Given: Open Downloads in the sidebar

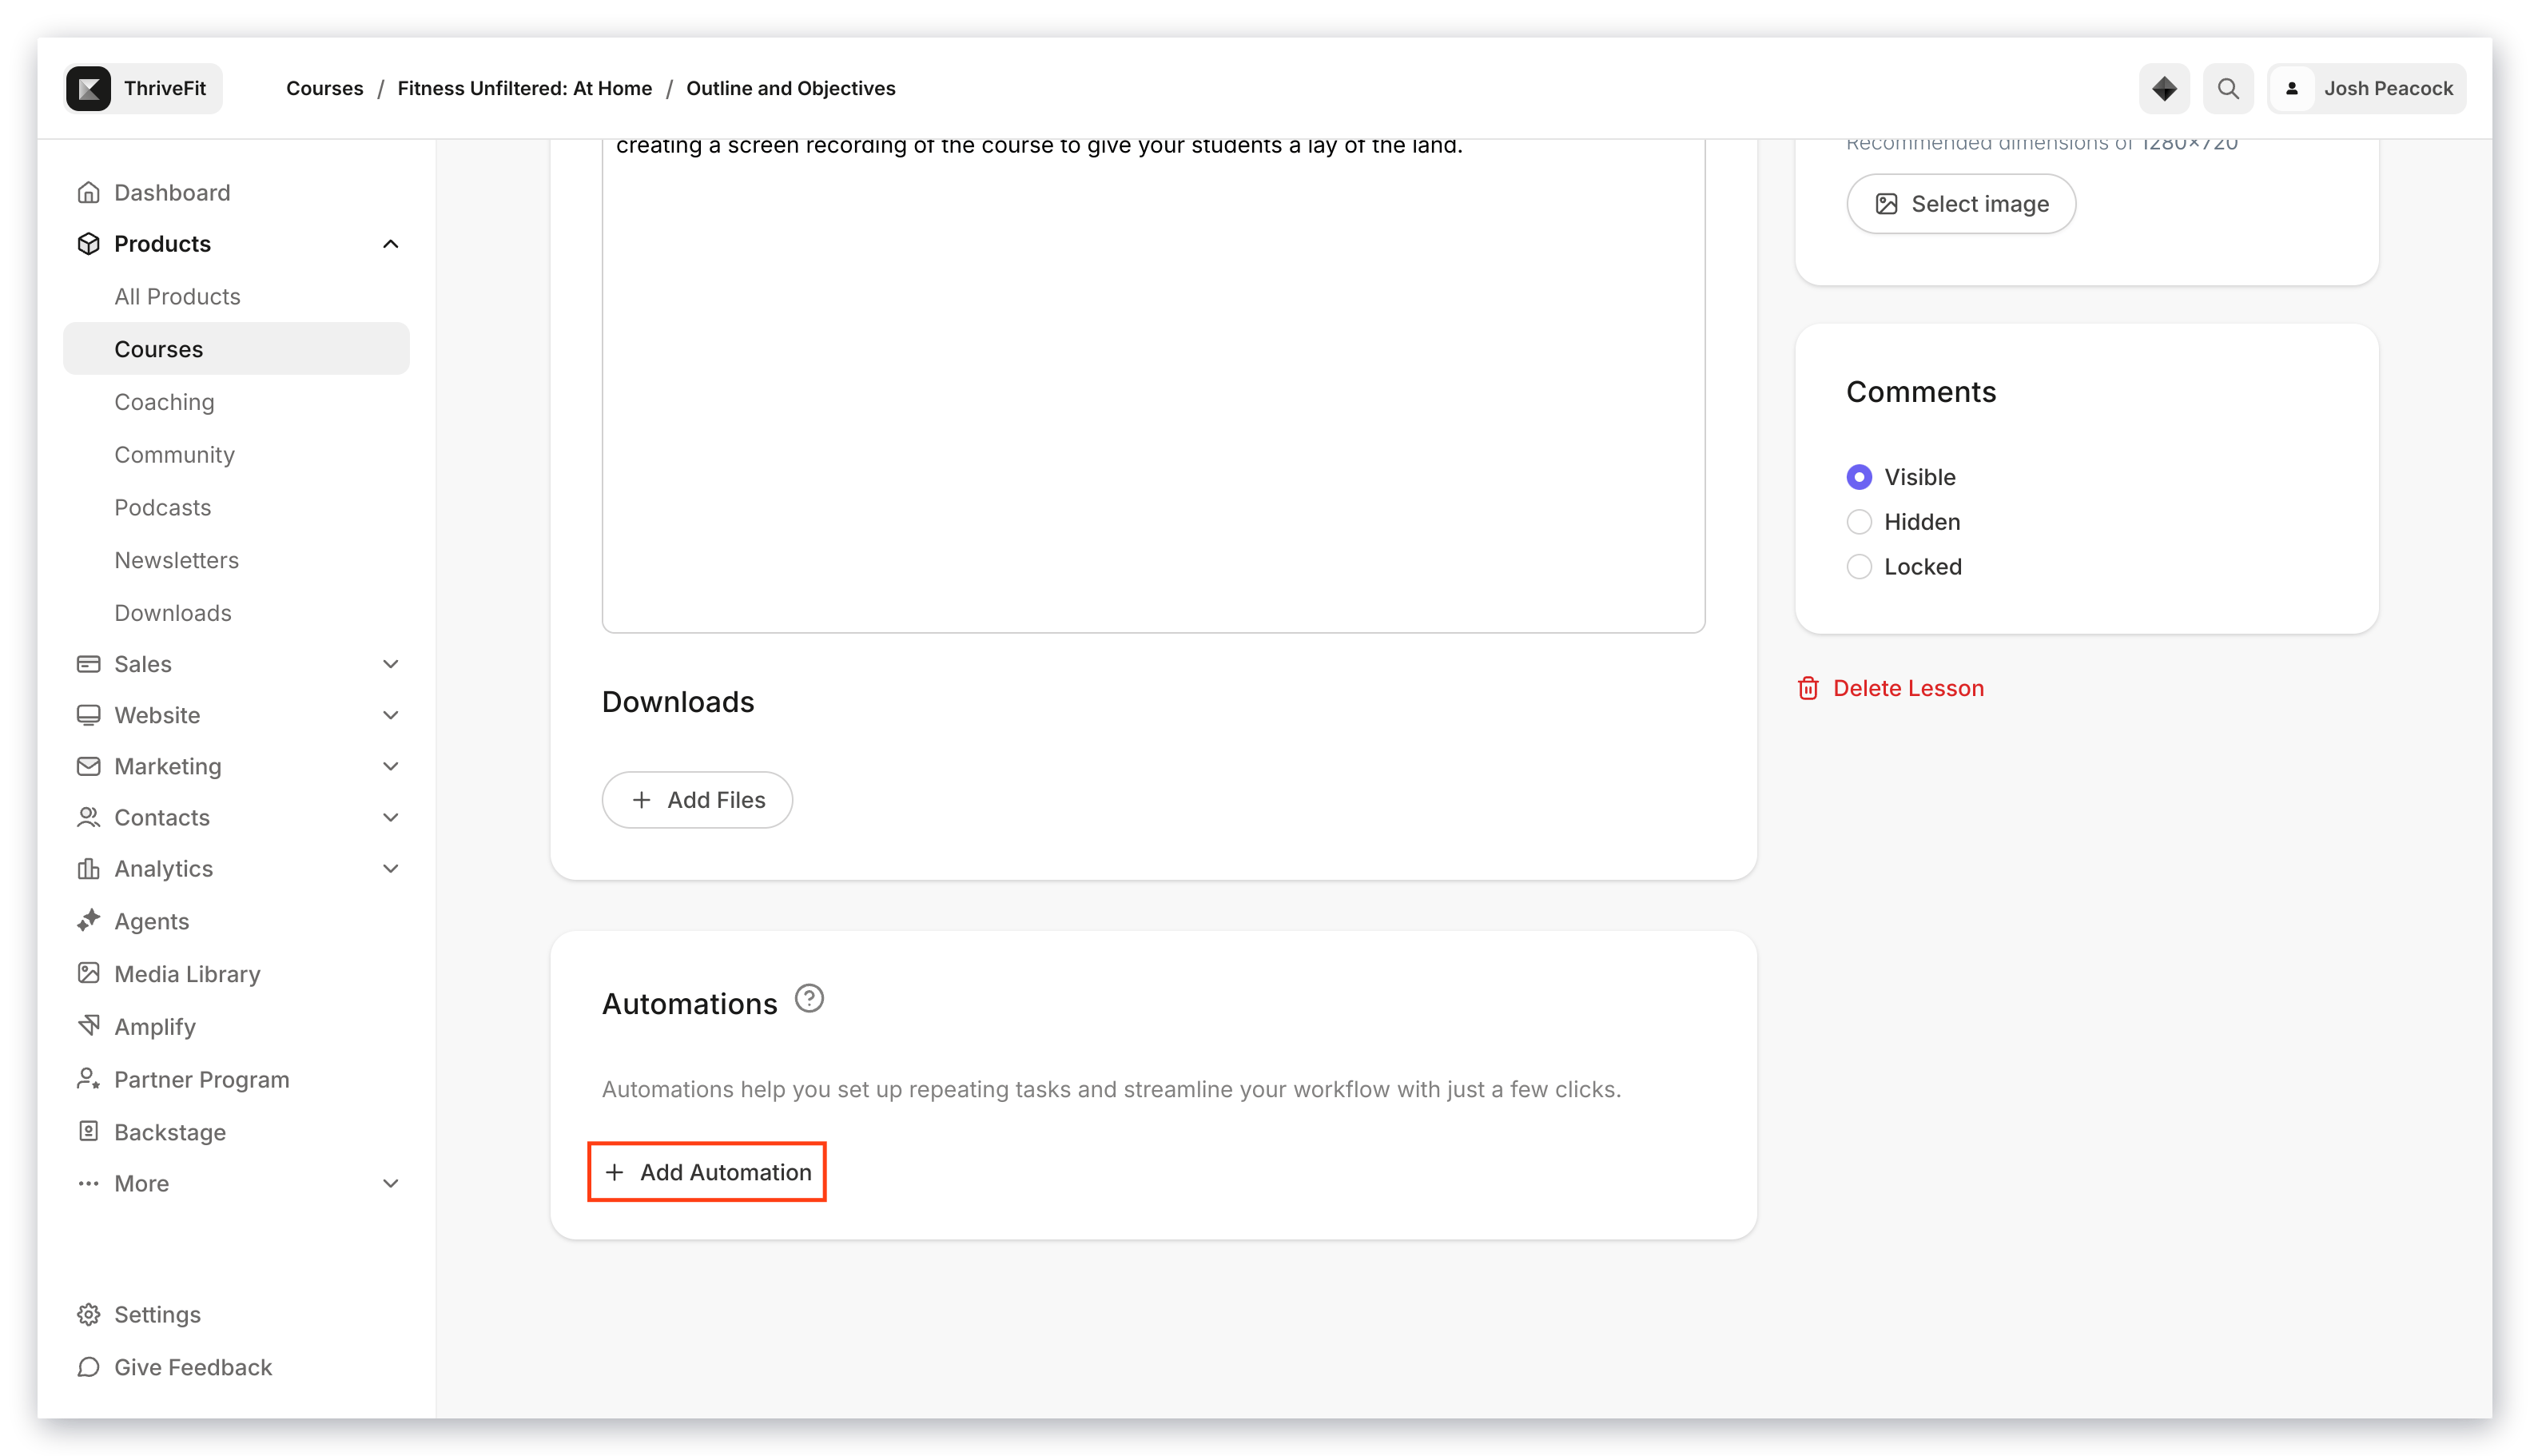Looking at the screenshot, I should pyautogui.click(x=237, y=613).
